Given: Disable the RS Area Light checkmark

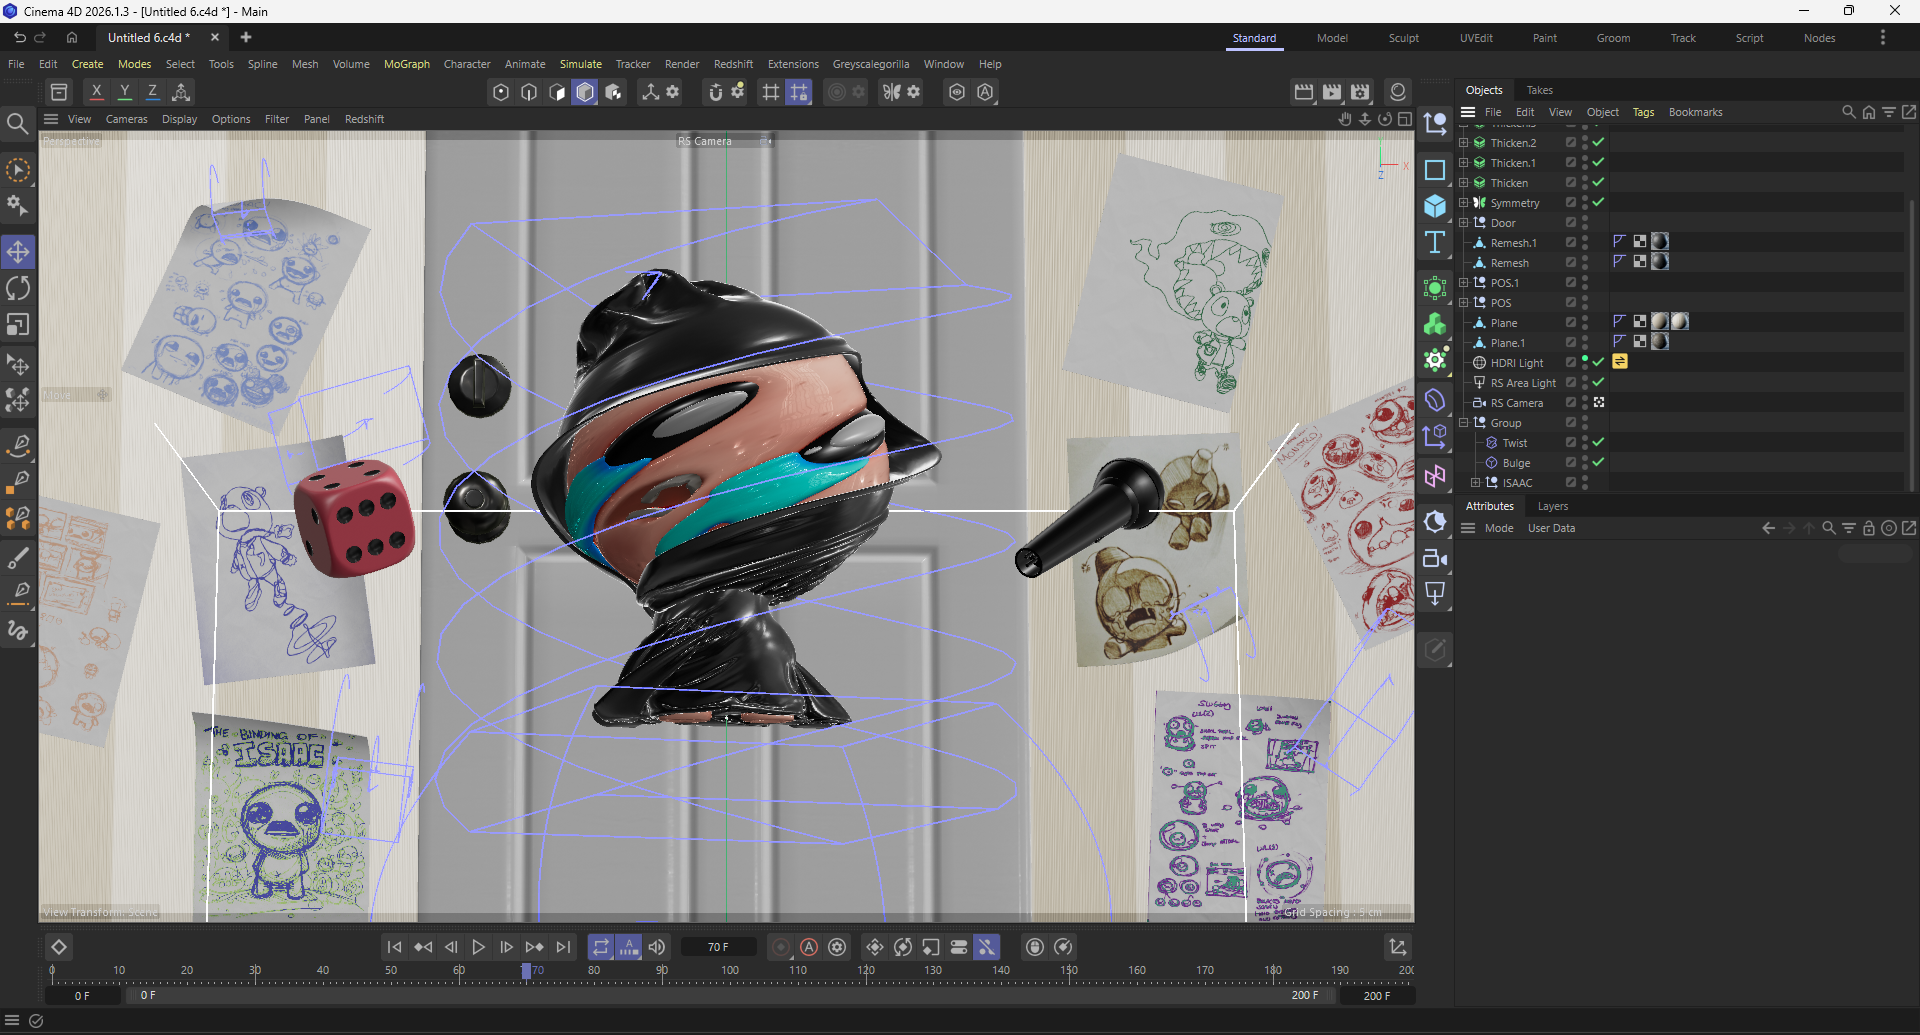Looking at the screenshot, I should click(1598, 382).
